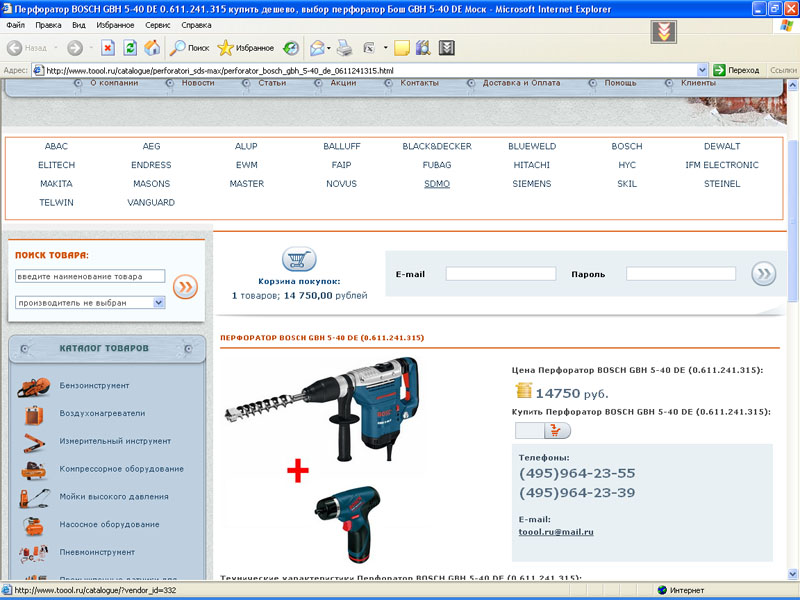The height and width of the screenshot is (600, 800).
Task: Click the purchase quantity field beside the cart icon
Action: pyautogui.click(x=530, y=431)
